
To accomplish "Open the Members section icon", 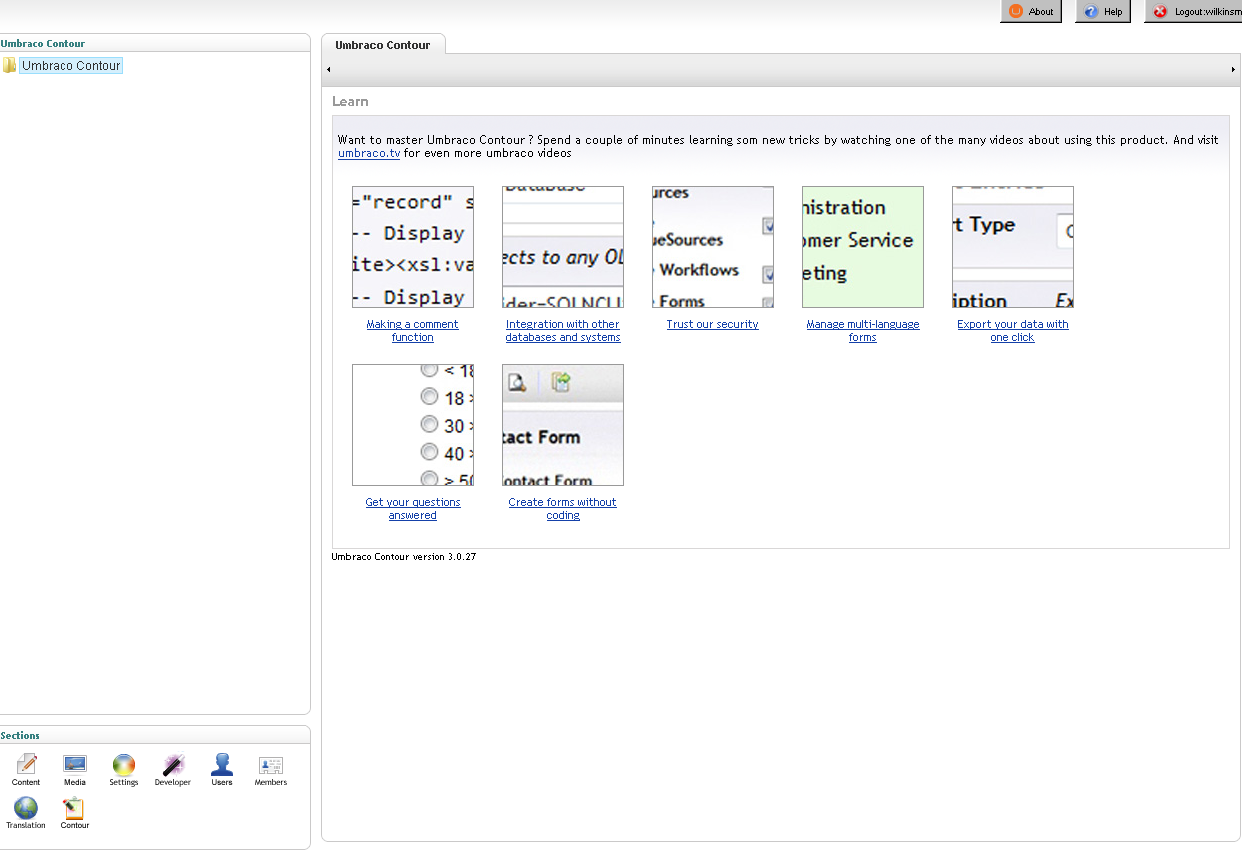I will 270,766.
